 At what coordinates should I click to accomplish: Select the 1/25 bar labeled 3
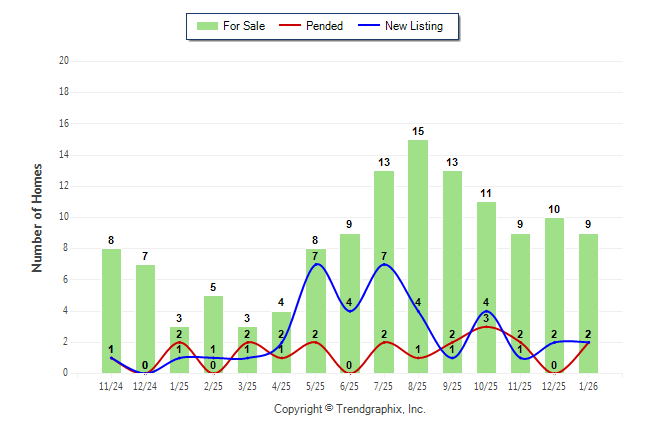point(180,349)
